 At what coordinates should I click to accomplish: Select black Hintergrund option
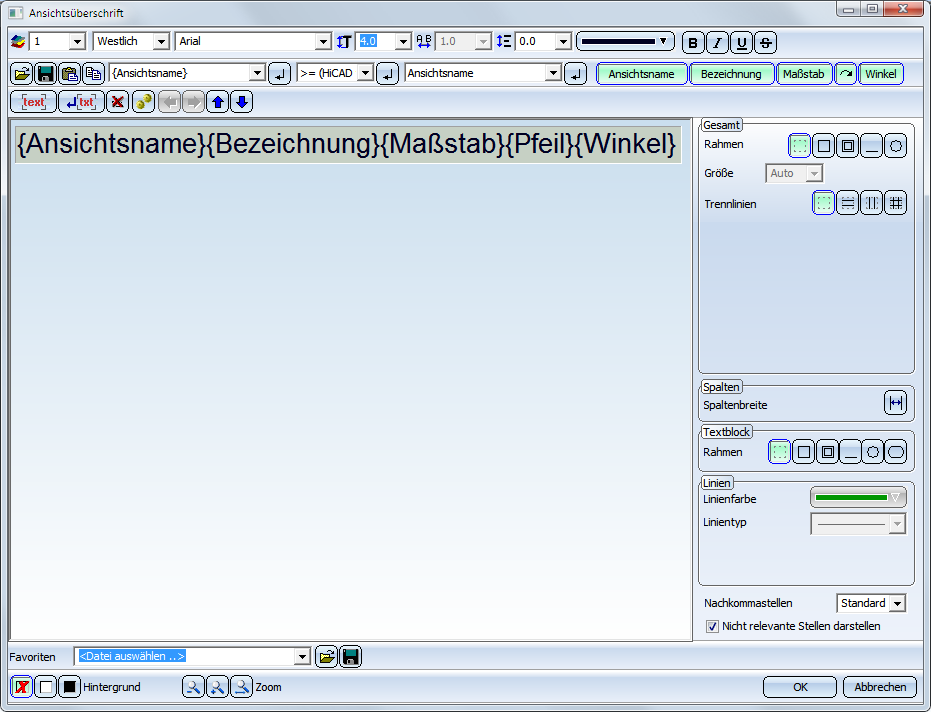coord(69,687)
